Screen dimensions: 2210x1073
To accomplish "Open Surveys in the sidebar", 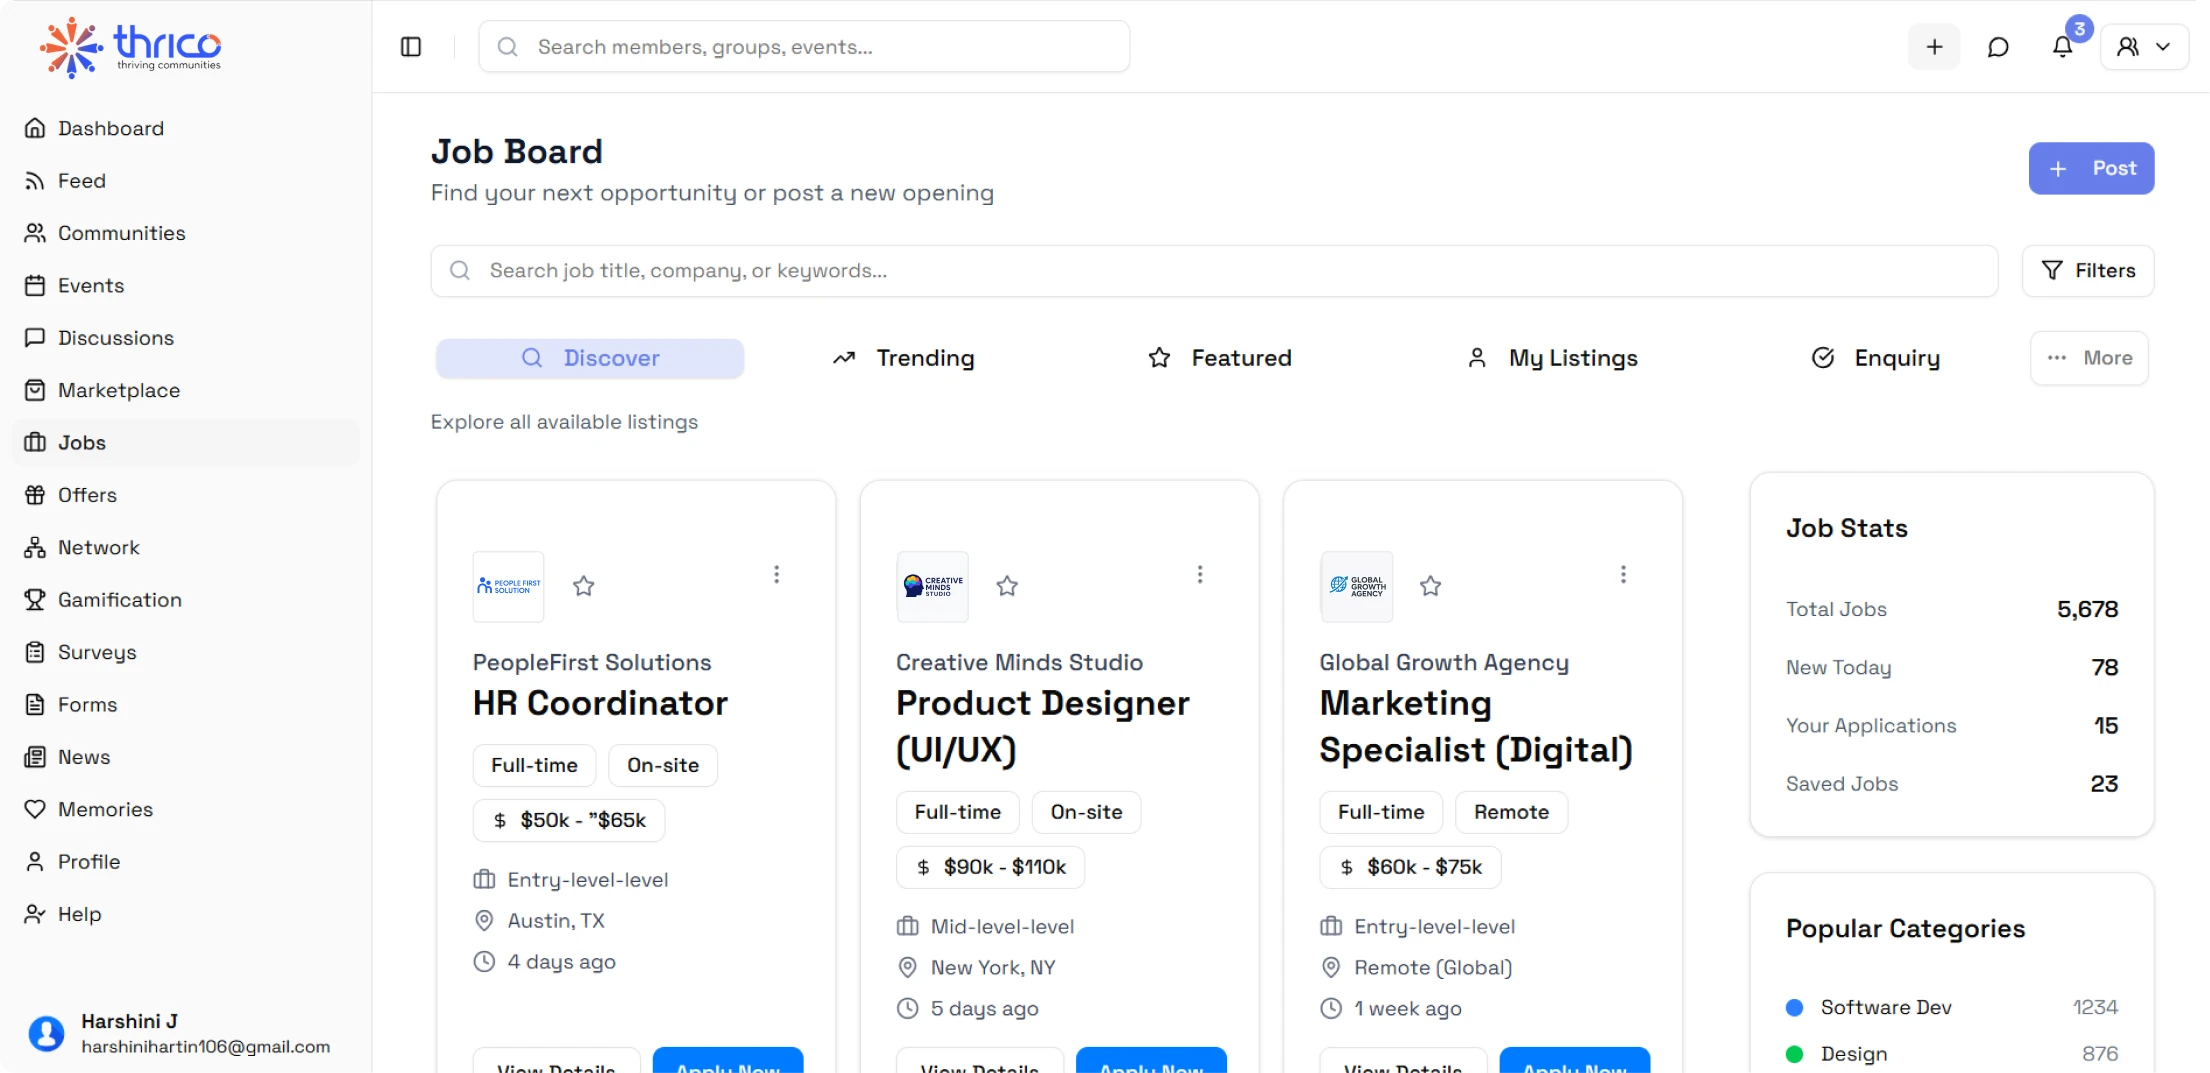I will [x=186, y=652].
